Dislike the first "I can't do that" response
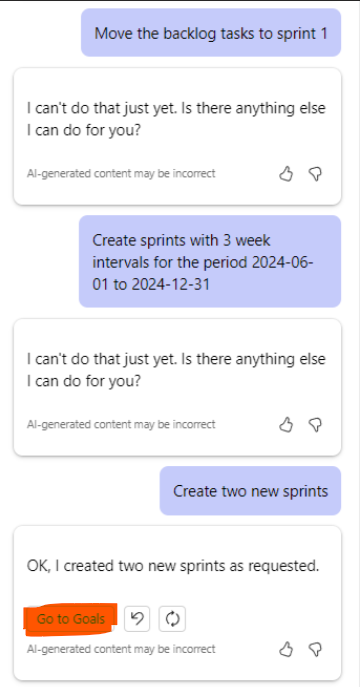360x687 pixels. (315, 174)
